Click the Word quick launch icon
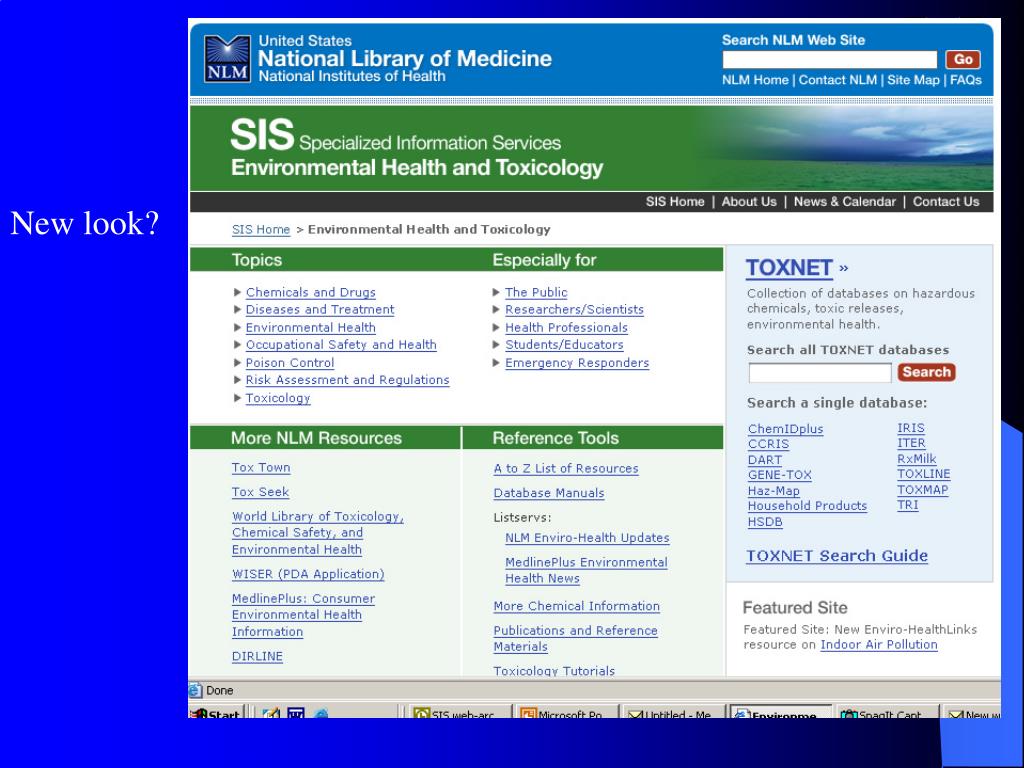The height and width of the screenshot is (768, 1024). (x=296, y=716)
